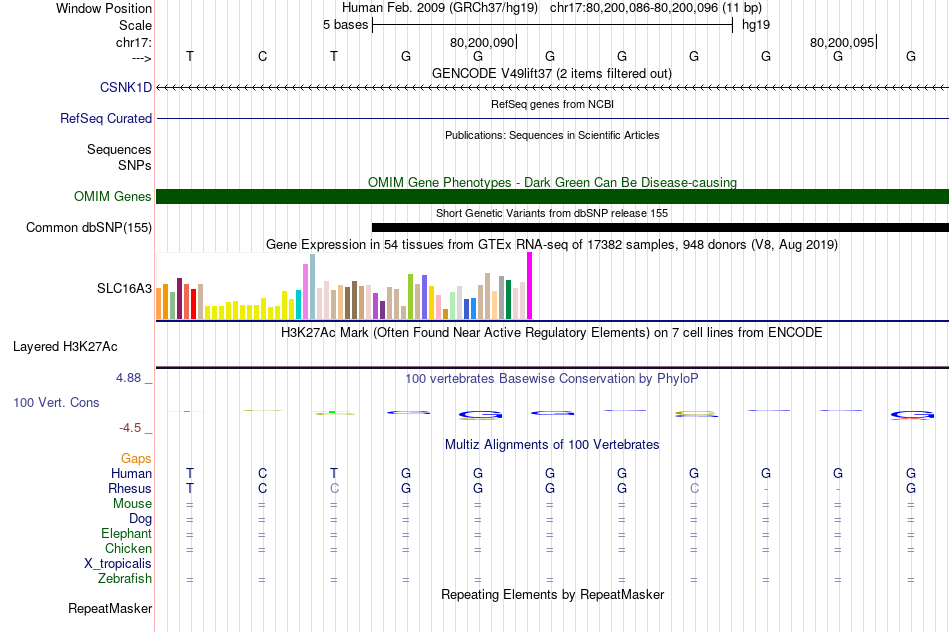Open Short Genetic Variants from dbSNP title
Viewport: 950px width, 632px height.
(552, 213)
